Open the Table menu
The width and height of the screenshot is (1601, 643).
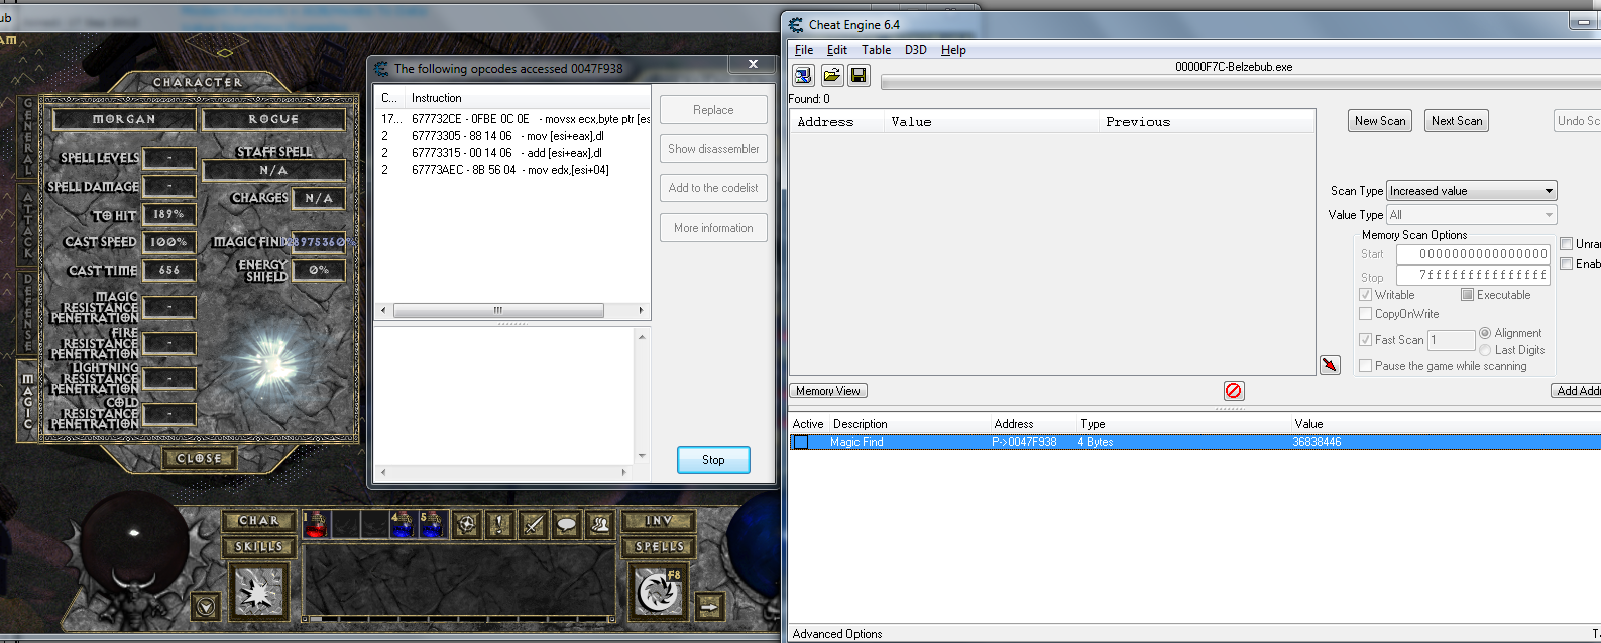(x=877, y=50)
